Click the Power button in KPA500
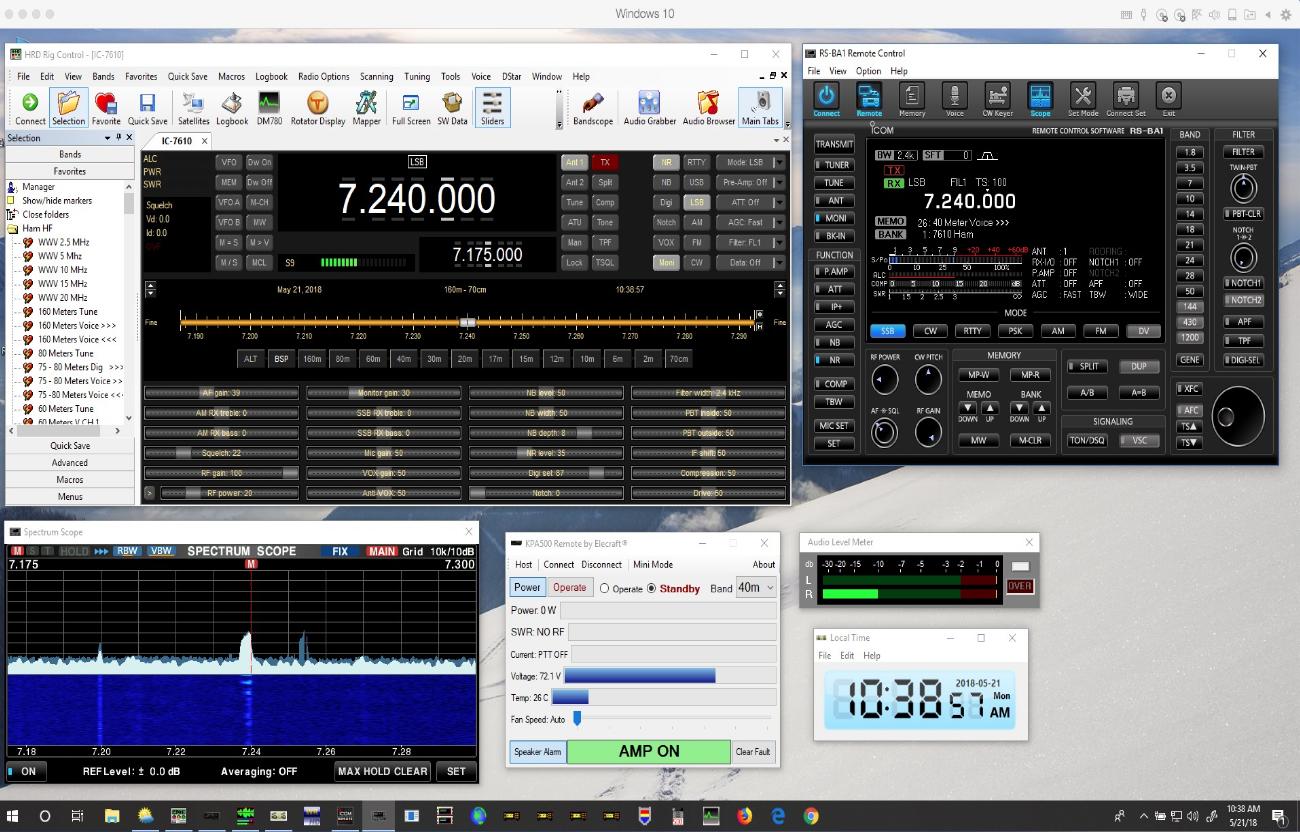This screenshot has width=1300, height=832. click(x=528, y=588)
